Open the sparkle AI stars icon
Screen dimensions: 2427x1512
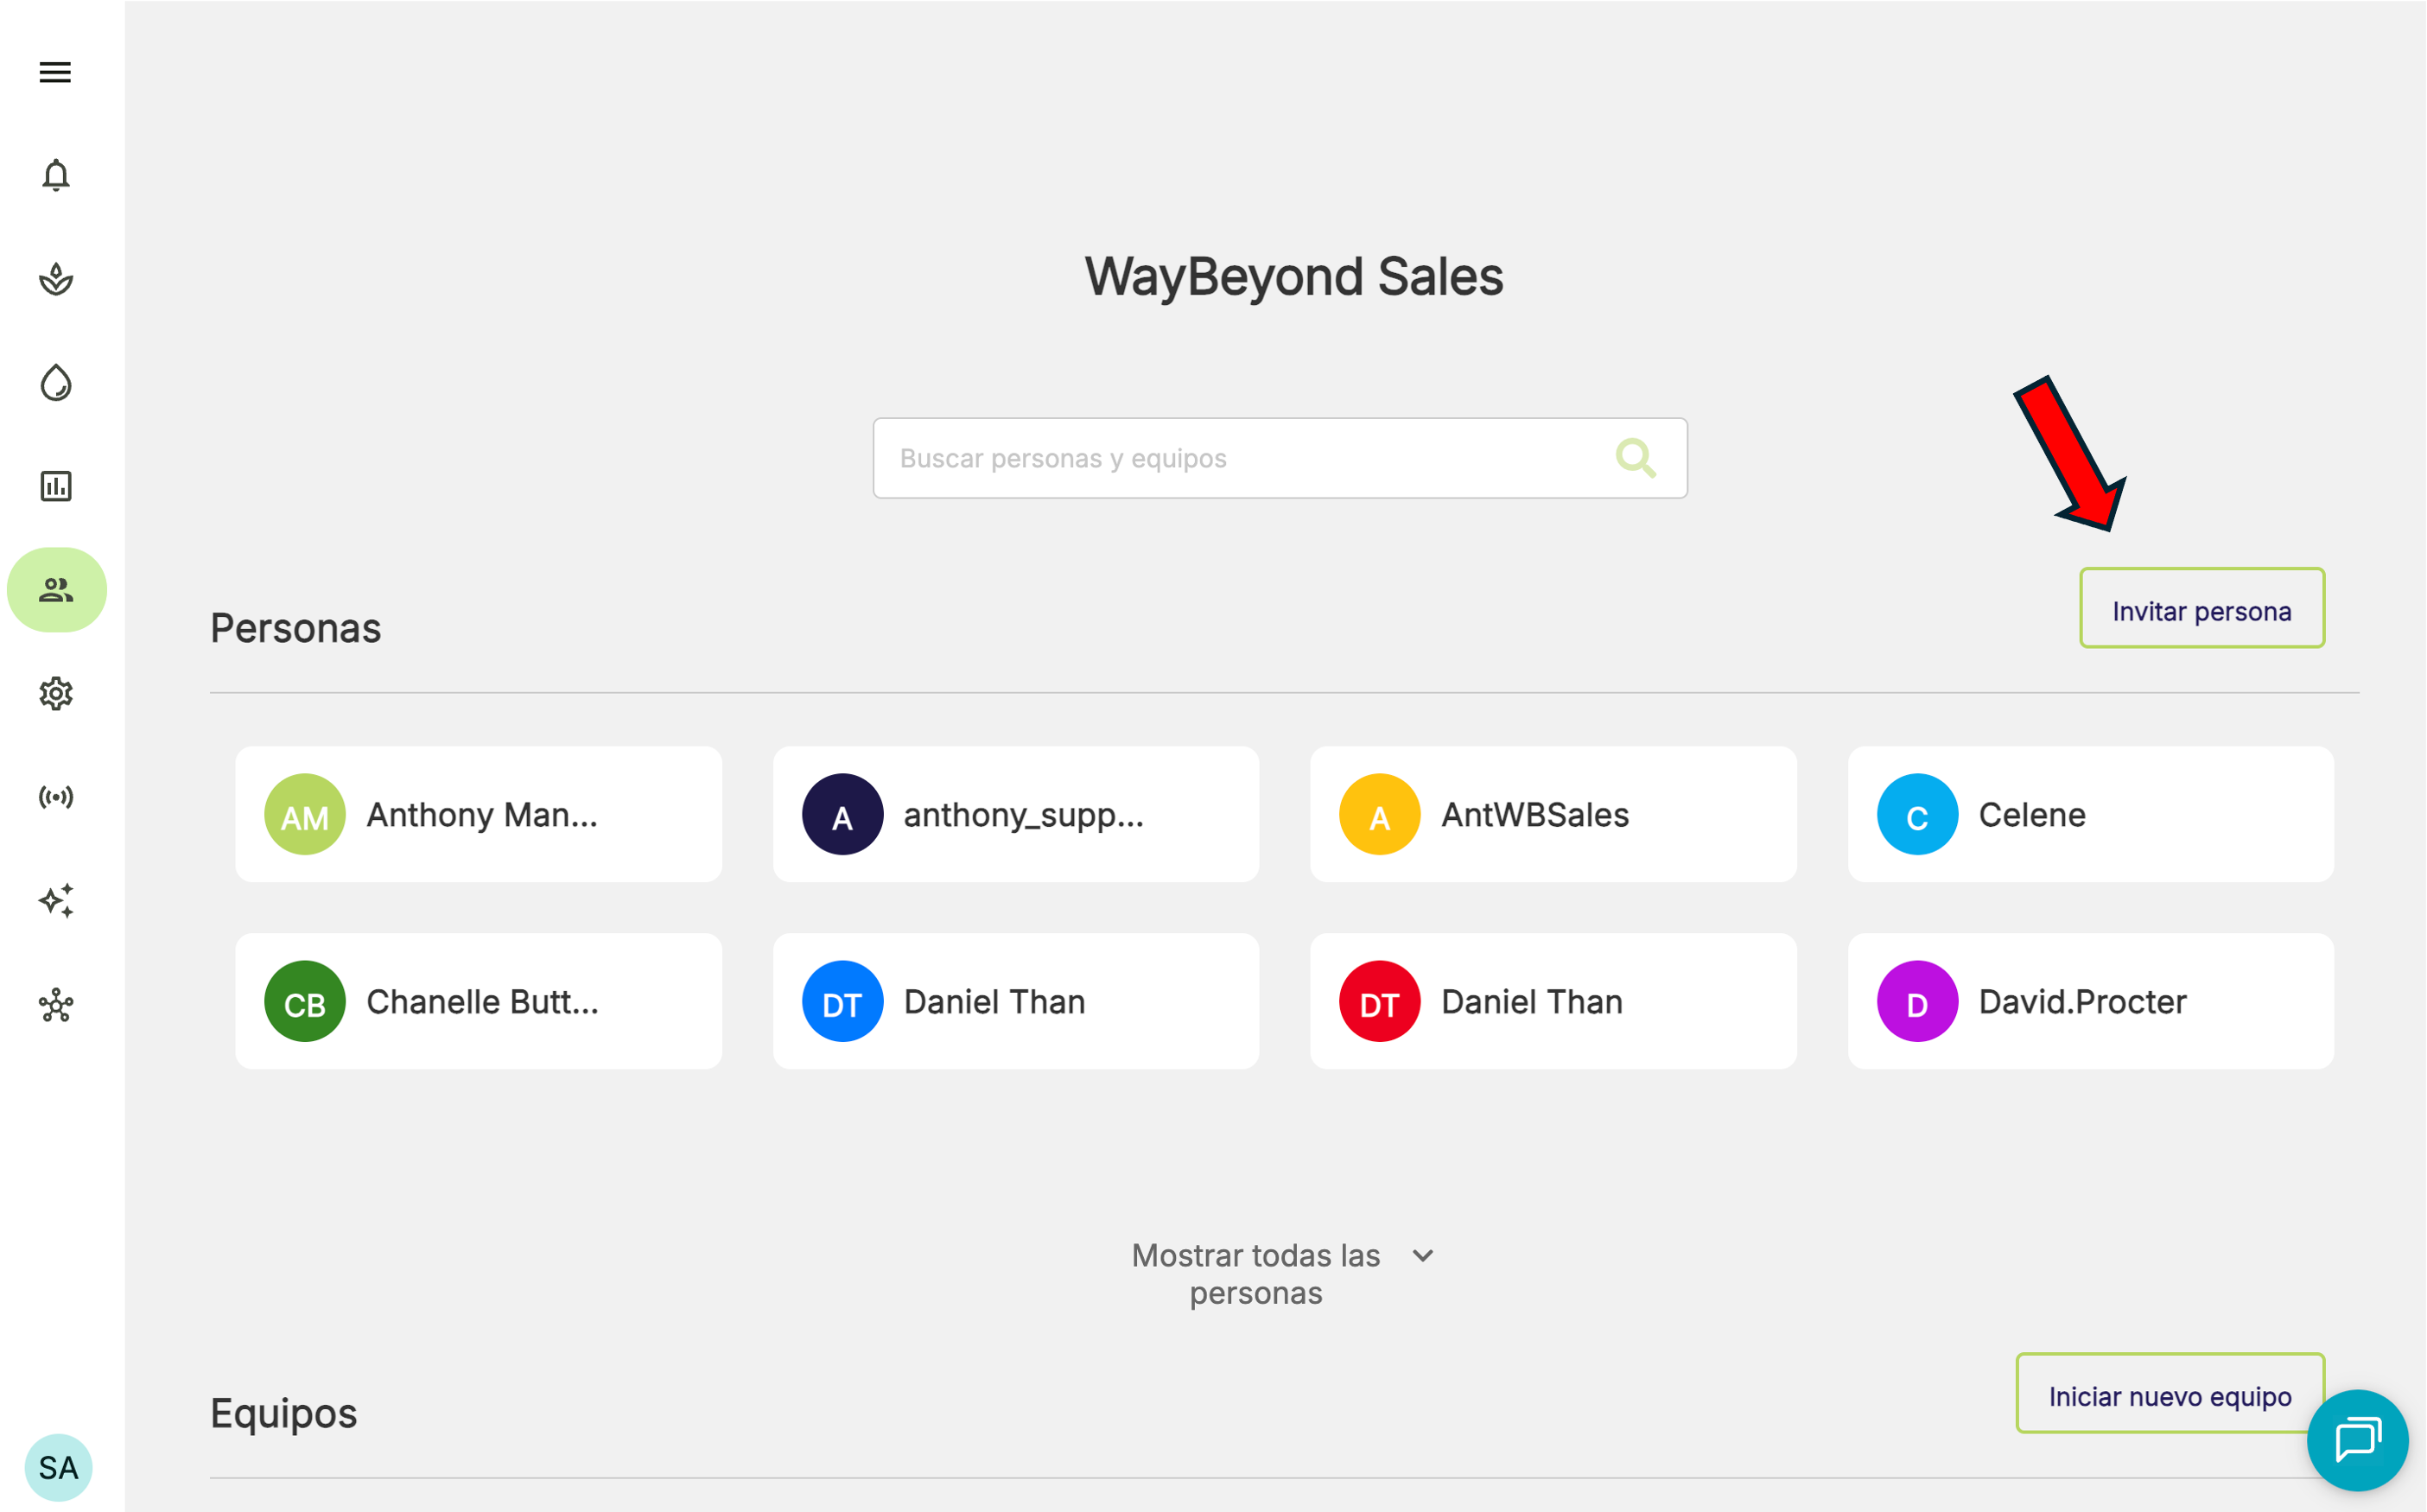pyautogui.click(x=56, y=900)
